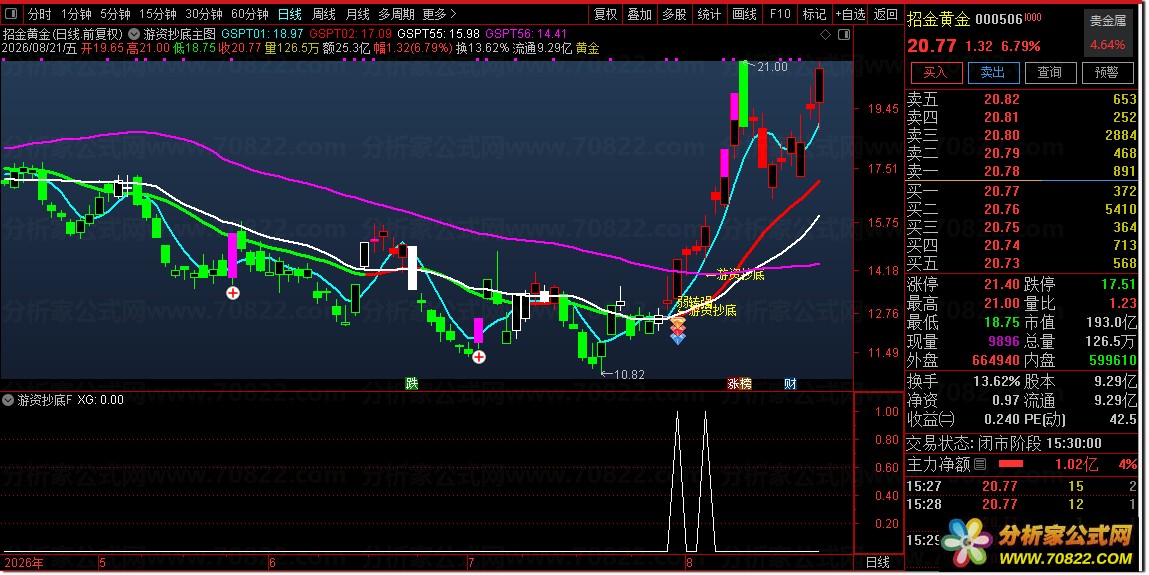Screen dimensions: 1149x575
Task: Click the stock code 000506
Action: (999, 19)
